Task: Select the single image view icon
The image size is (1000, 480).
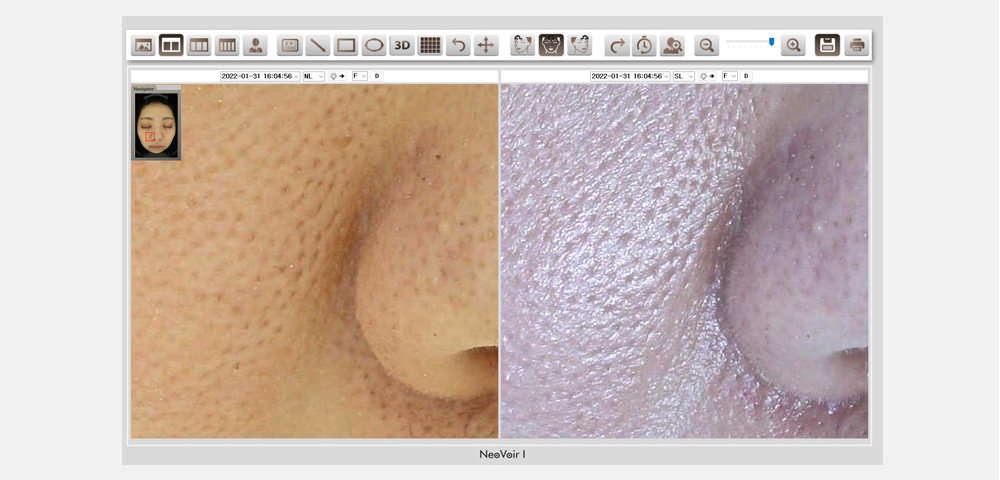Action: pyautogui.click(x=143, y=45)
